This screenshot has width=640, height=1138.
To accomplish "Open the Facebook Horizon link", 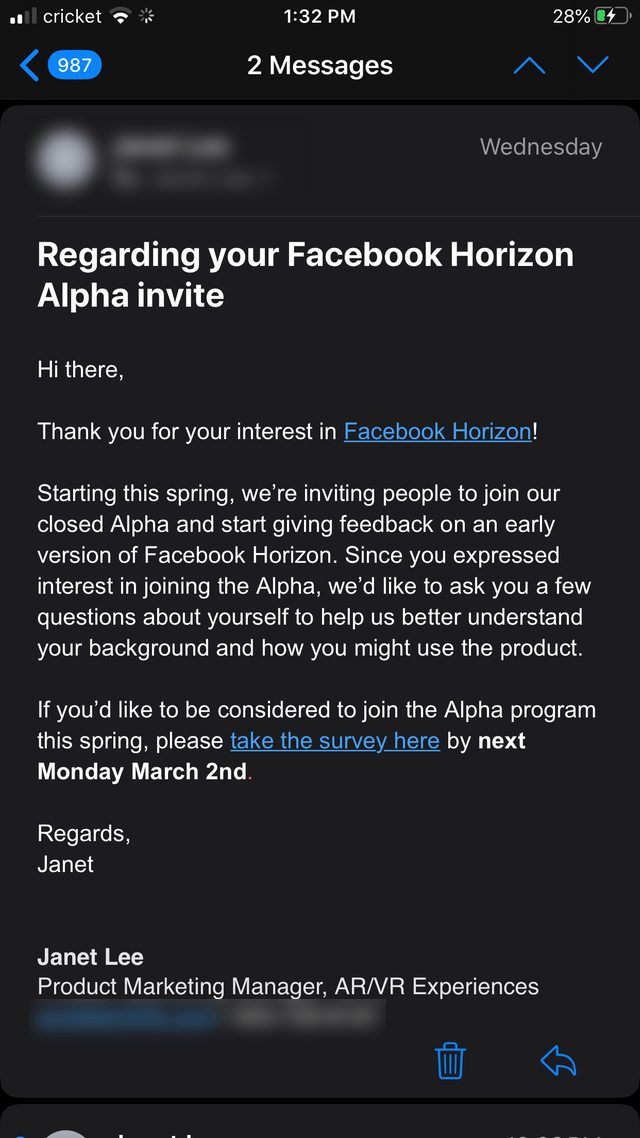I will pos(437,432).
